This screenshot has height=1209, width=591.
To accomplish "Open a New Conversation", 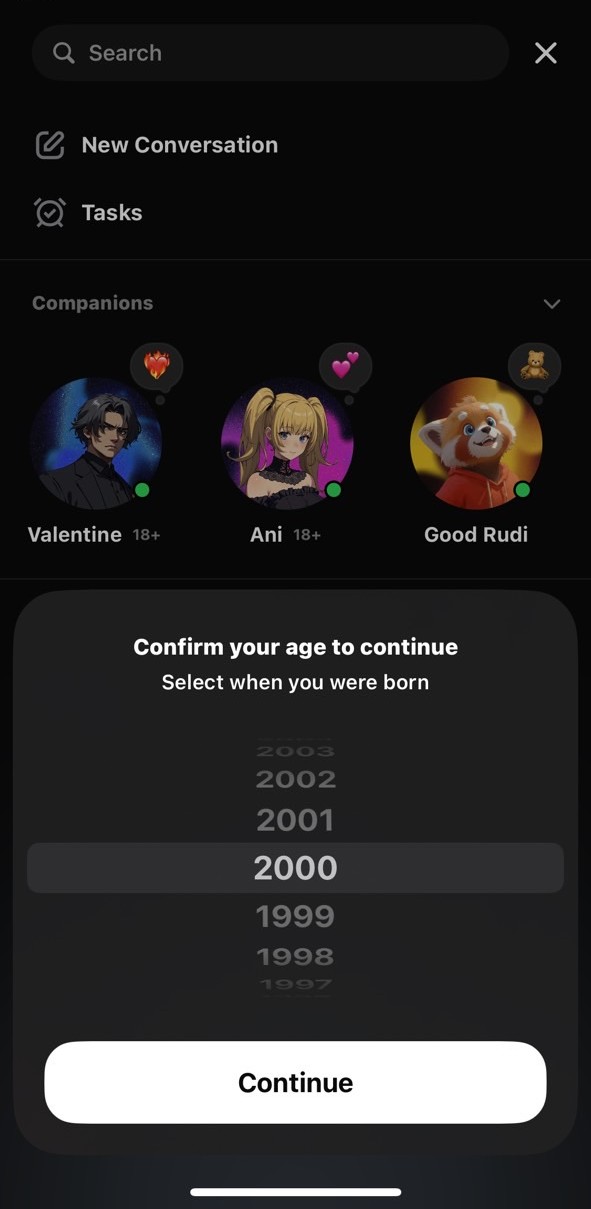I will [179, 144].
